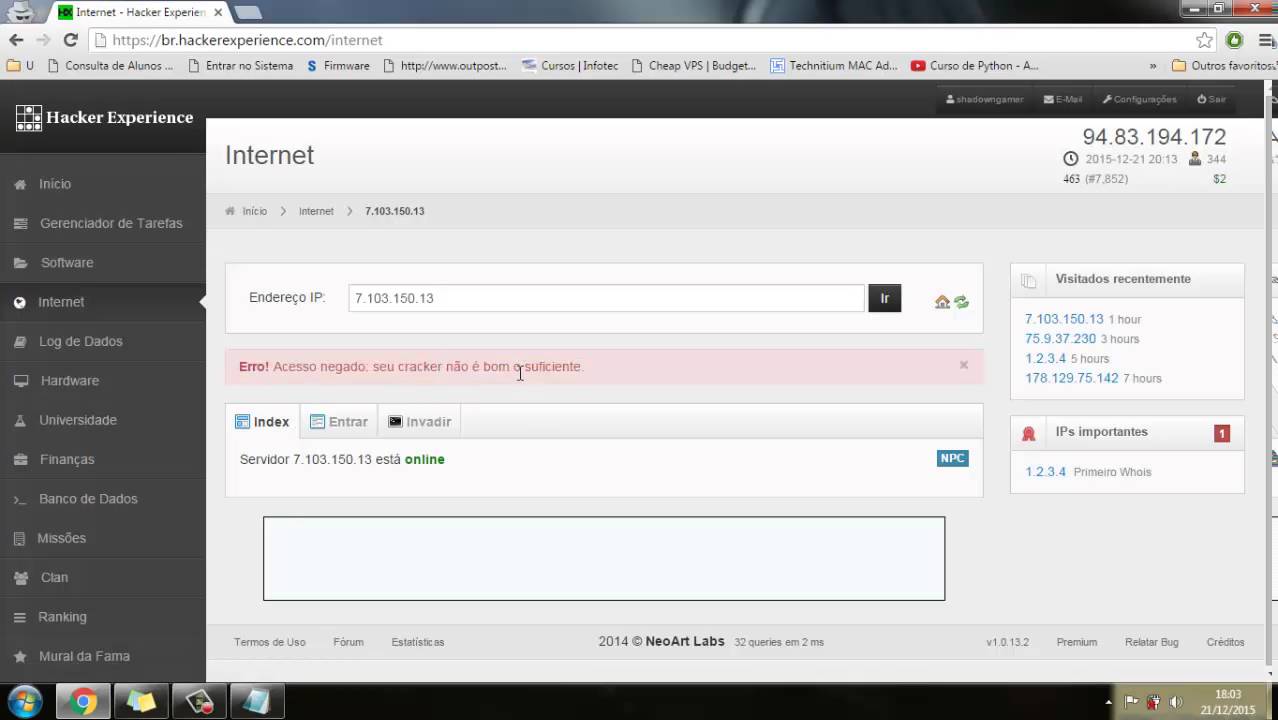Click the clock icon near the date
Screen dimensions: 1278x720
point(1071,159)
